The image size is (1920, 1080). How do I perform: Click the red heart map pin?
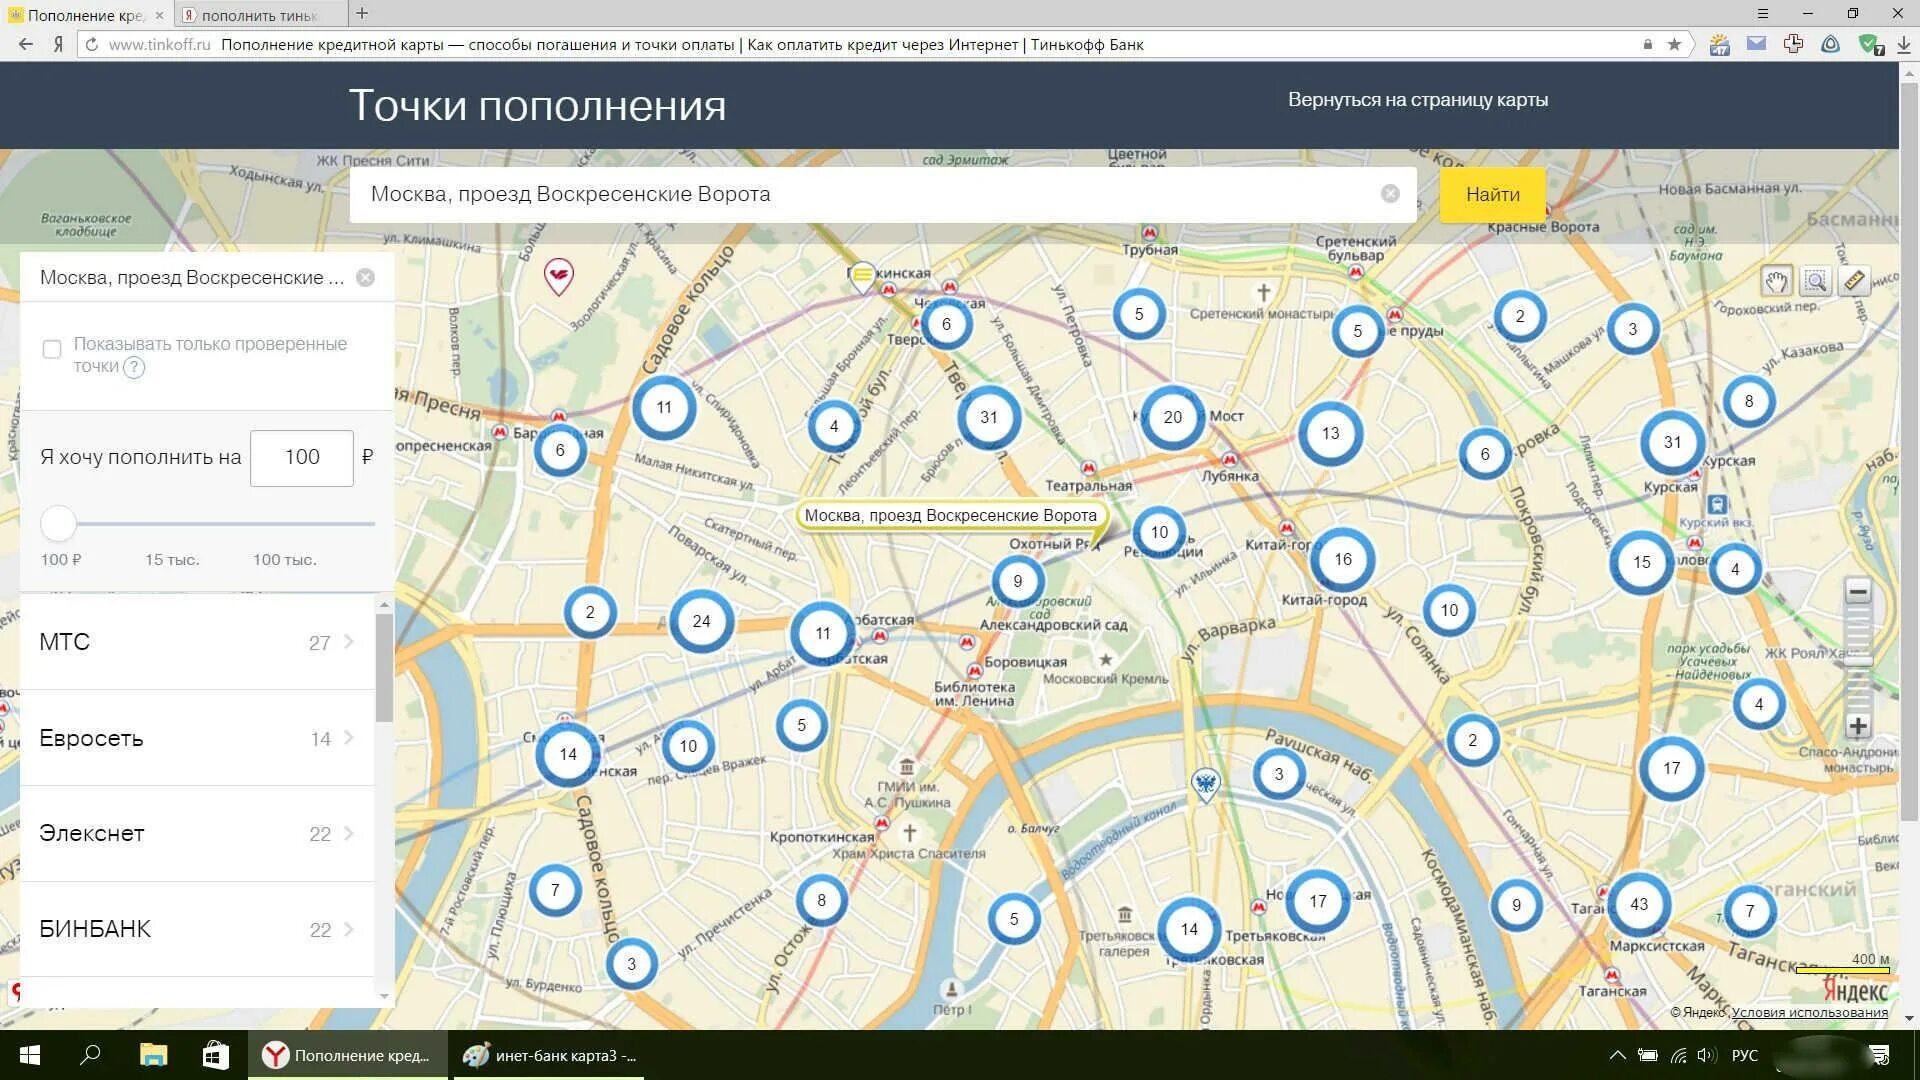click(559, 276)
